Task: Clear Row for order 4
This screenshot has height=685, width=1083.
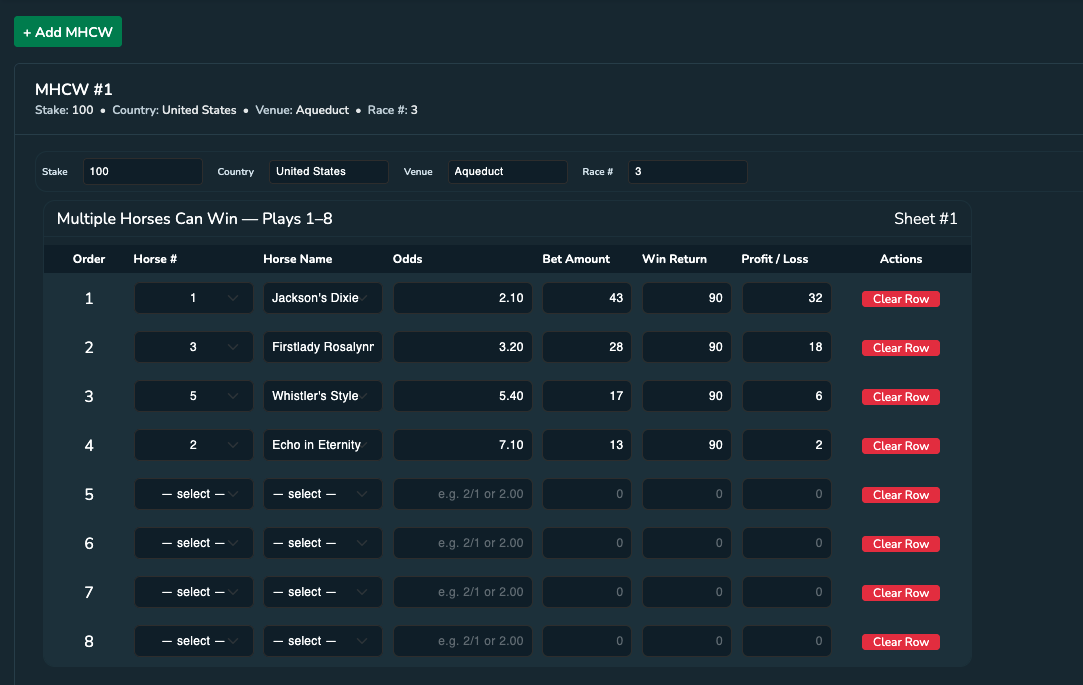Action: click(x=900, y=445)
